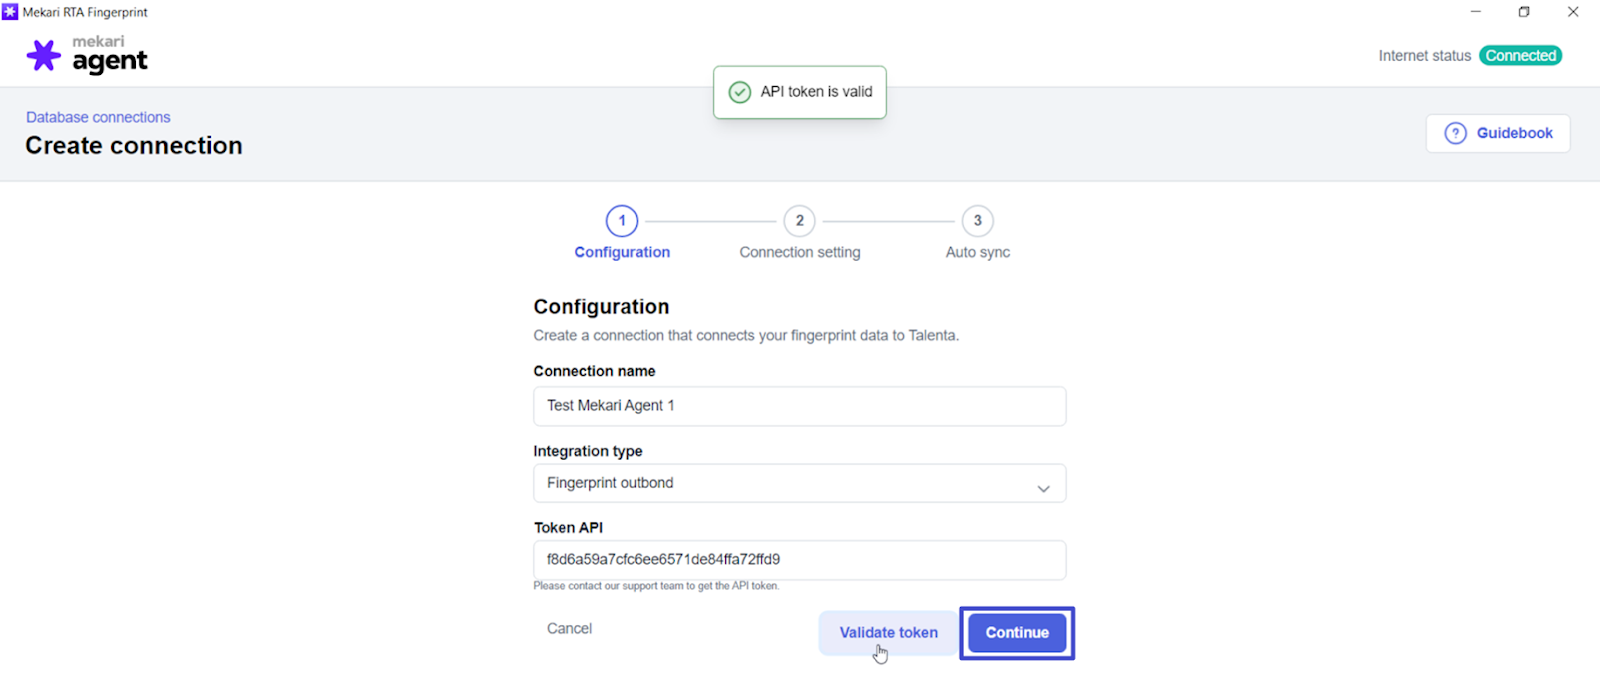Click the Mekari RTA Fingerprint title bar icon
1600x687 pixels.
click(x=10, y=12)
